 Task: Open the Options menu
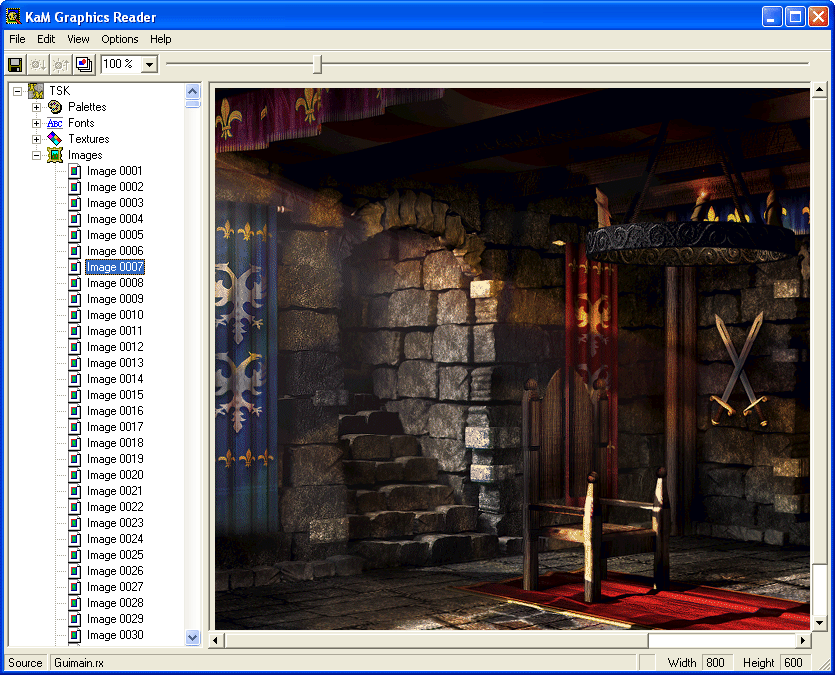(120, 39)
